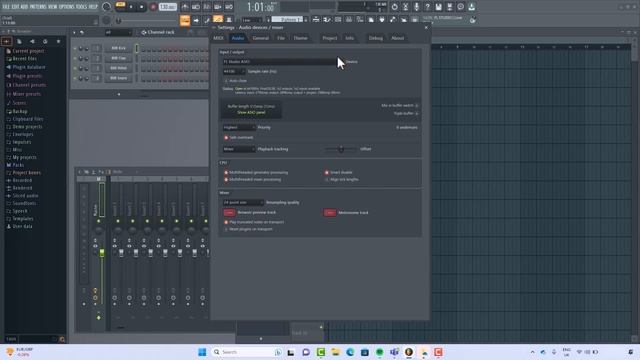The image size is (640, 360).
Task: Open the Device dropdown showing FL Studio ASIO
Action: [280, 62]
